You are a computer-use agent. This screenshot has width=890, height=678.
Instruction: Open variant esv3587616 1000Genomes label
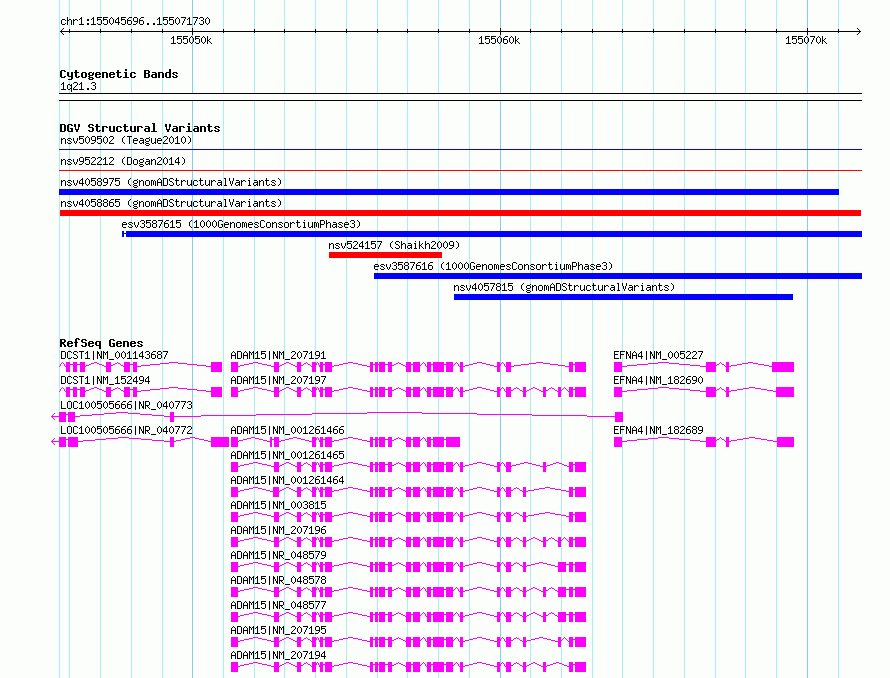(x=493, y=266)
